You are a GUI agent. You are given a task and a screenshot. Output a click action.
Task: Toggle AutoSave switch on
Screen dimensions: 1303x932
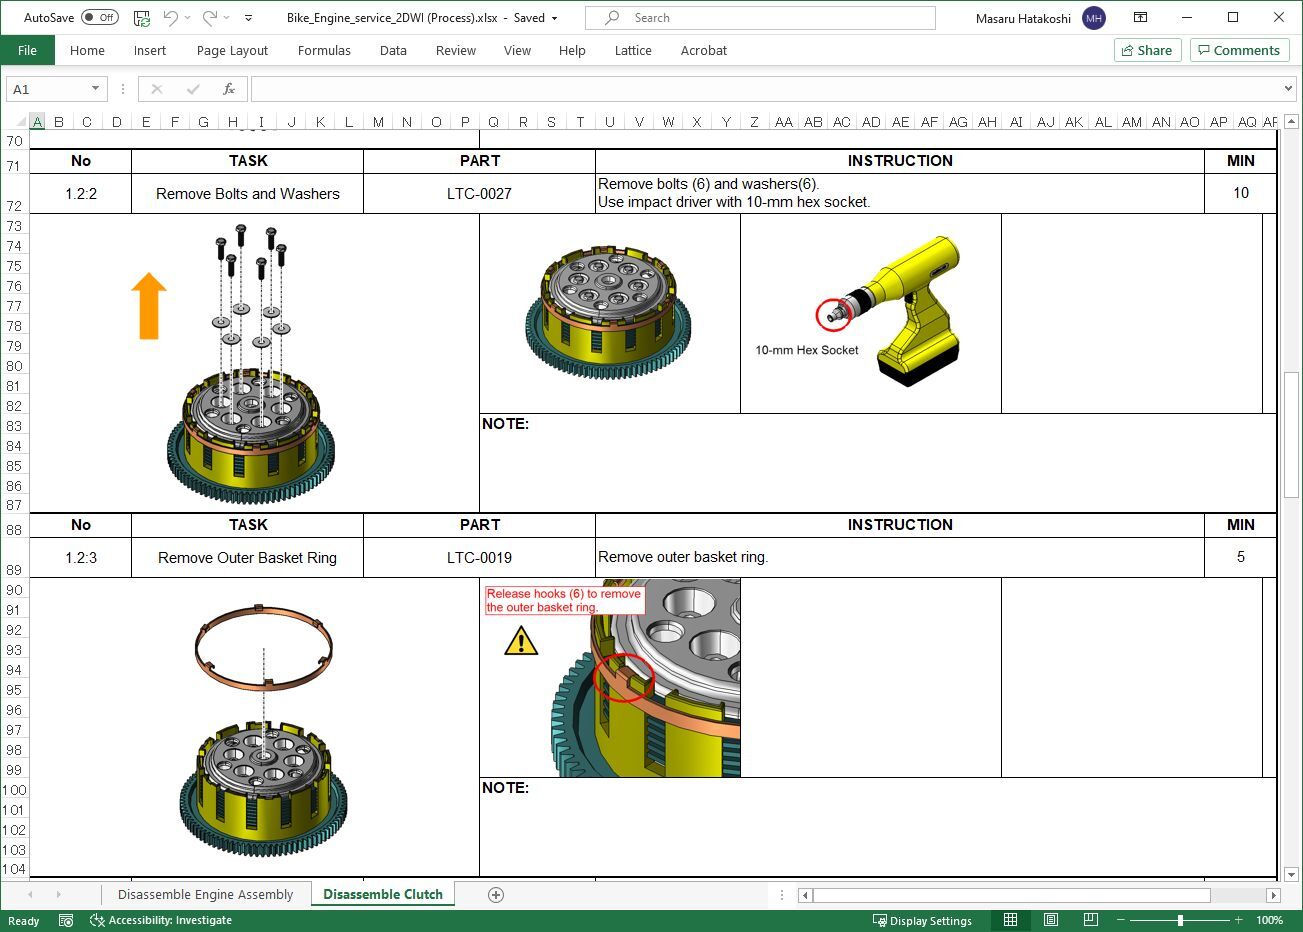[99, 18]
